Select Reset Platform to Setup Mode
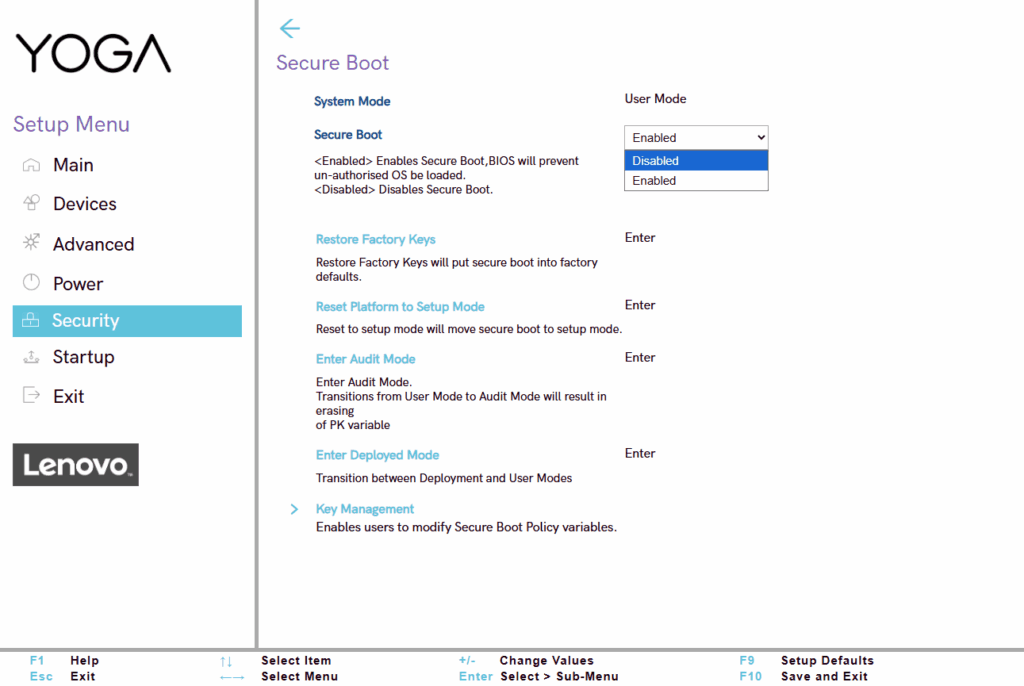The height and width of the screenshot is (686, 1024). 400,307
